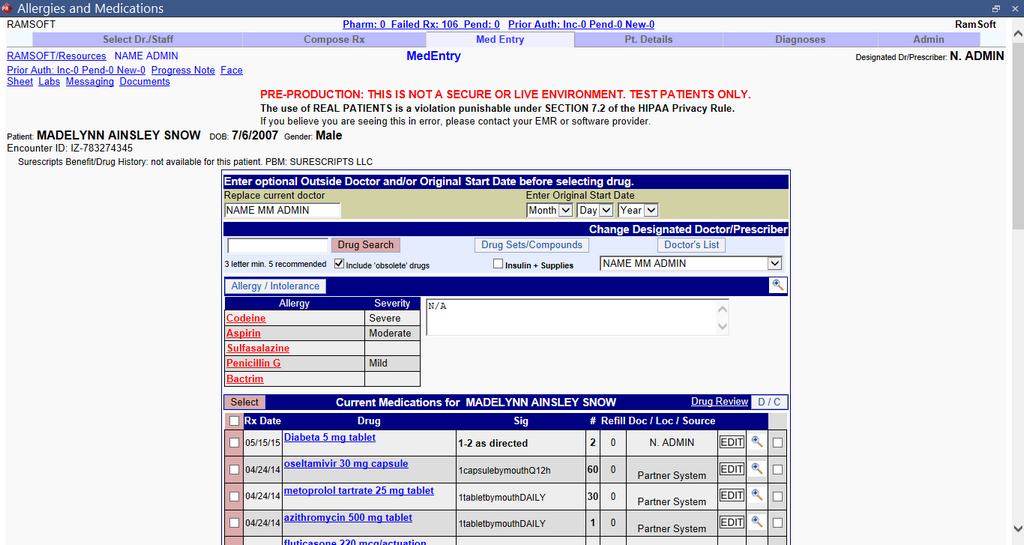Check the select-all medications header checkbox

tap(233, 421)
